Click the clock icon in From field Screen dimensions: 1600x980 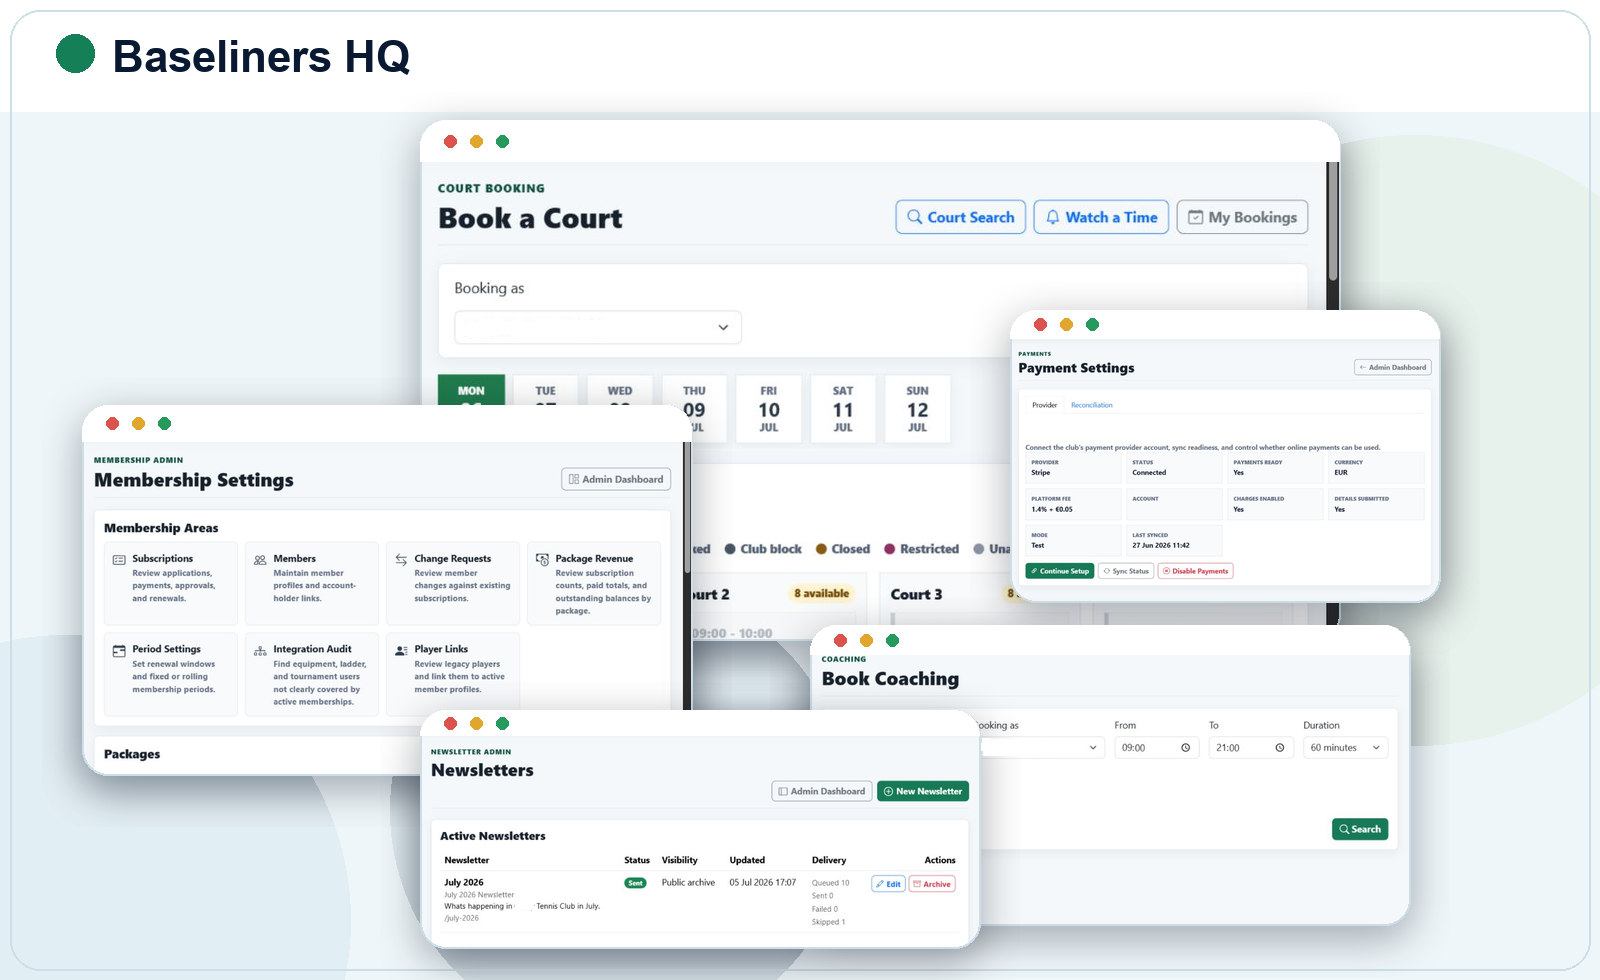(1186, 748)
